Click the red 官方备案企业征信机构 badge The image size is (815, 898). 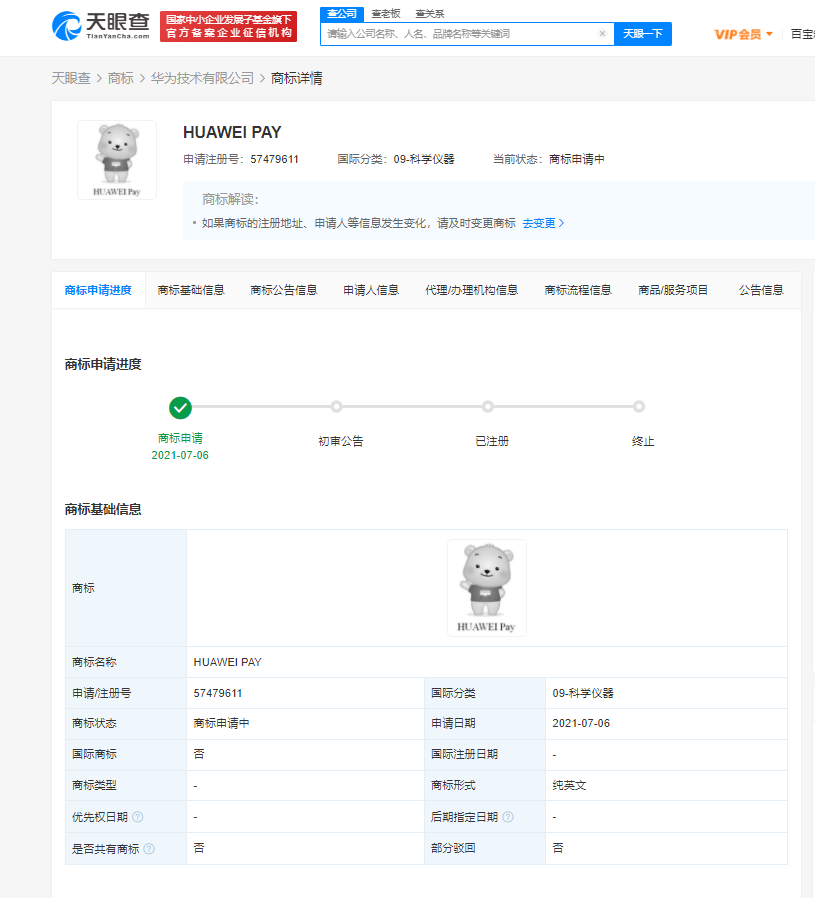tap(227, 27)
